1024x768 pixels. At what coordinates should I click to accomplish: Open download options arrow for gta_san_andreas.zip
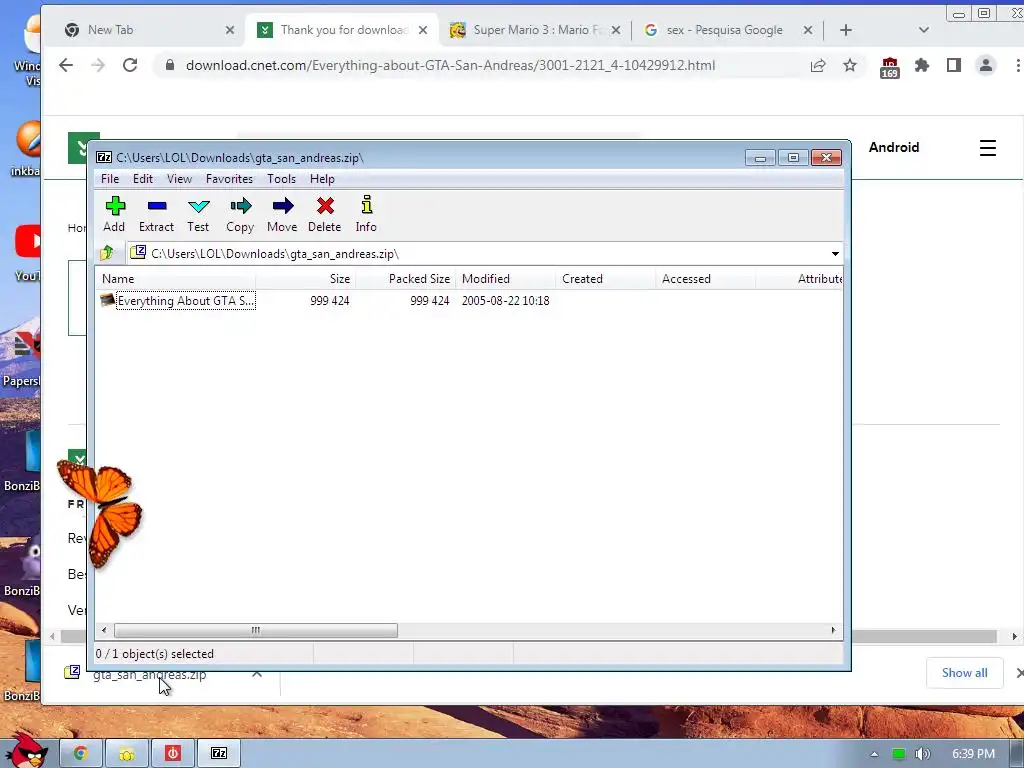tap(257, 673)
